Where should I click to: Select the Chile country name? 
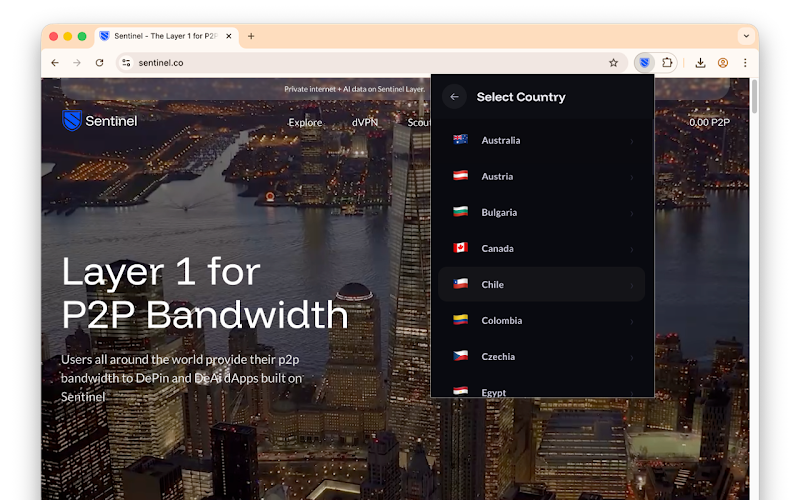pos(492,285)
